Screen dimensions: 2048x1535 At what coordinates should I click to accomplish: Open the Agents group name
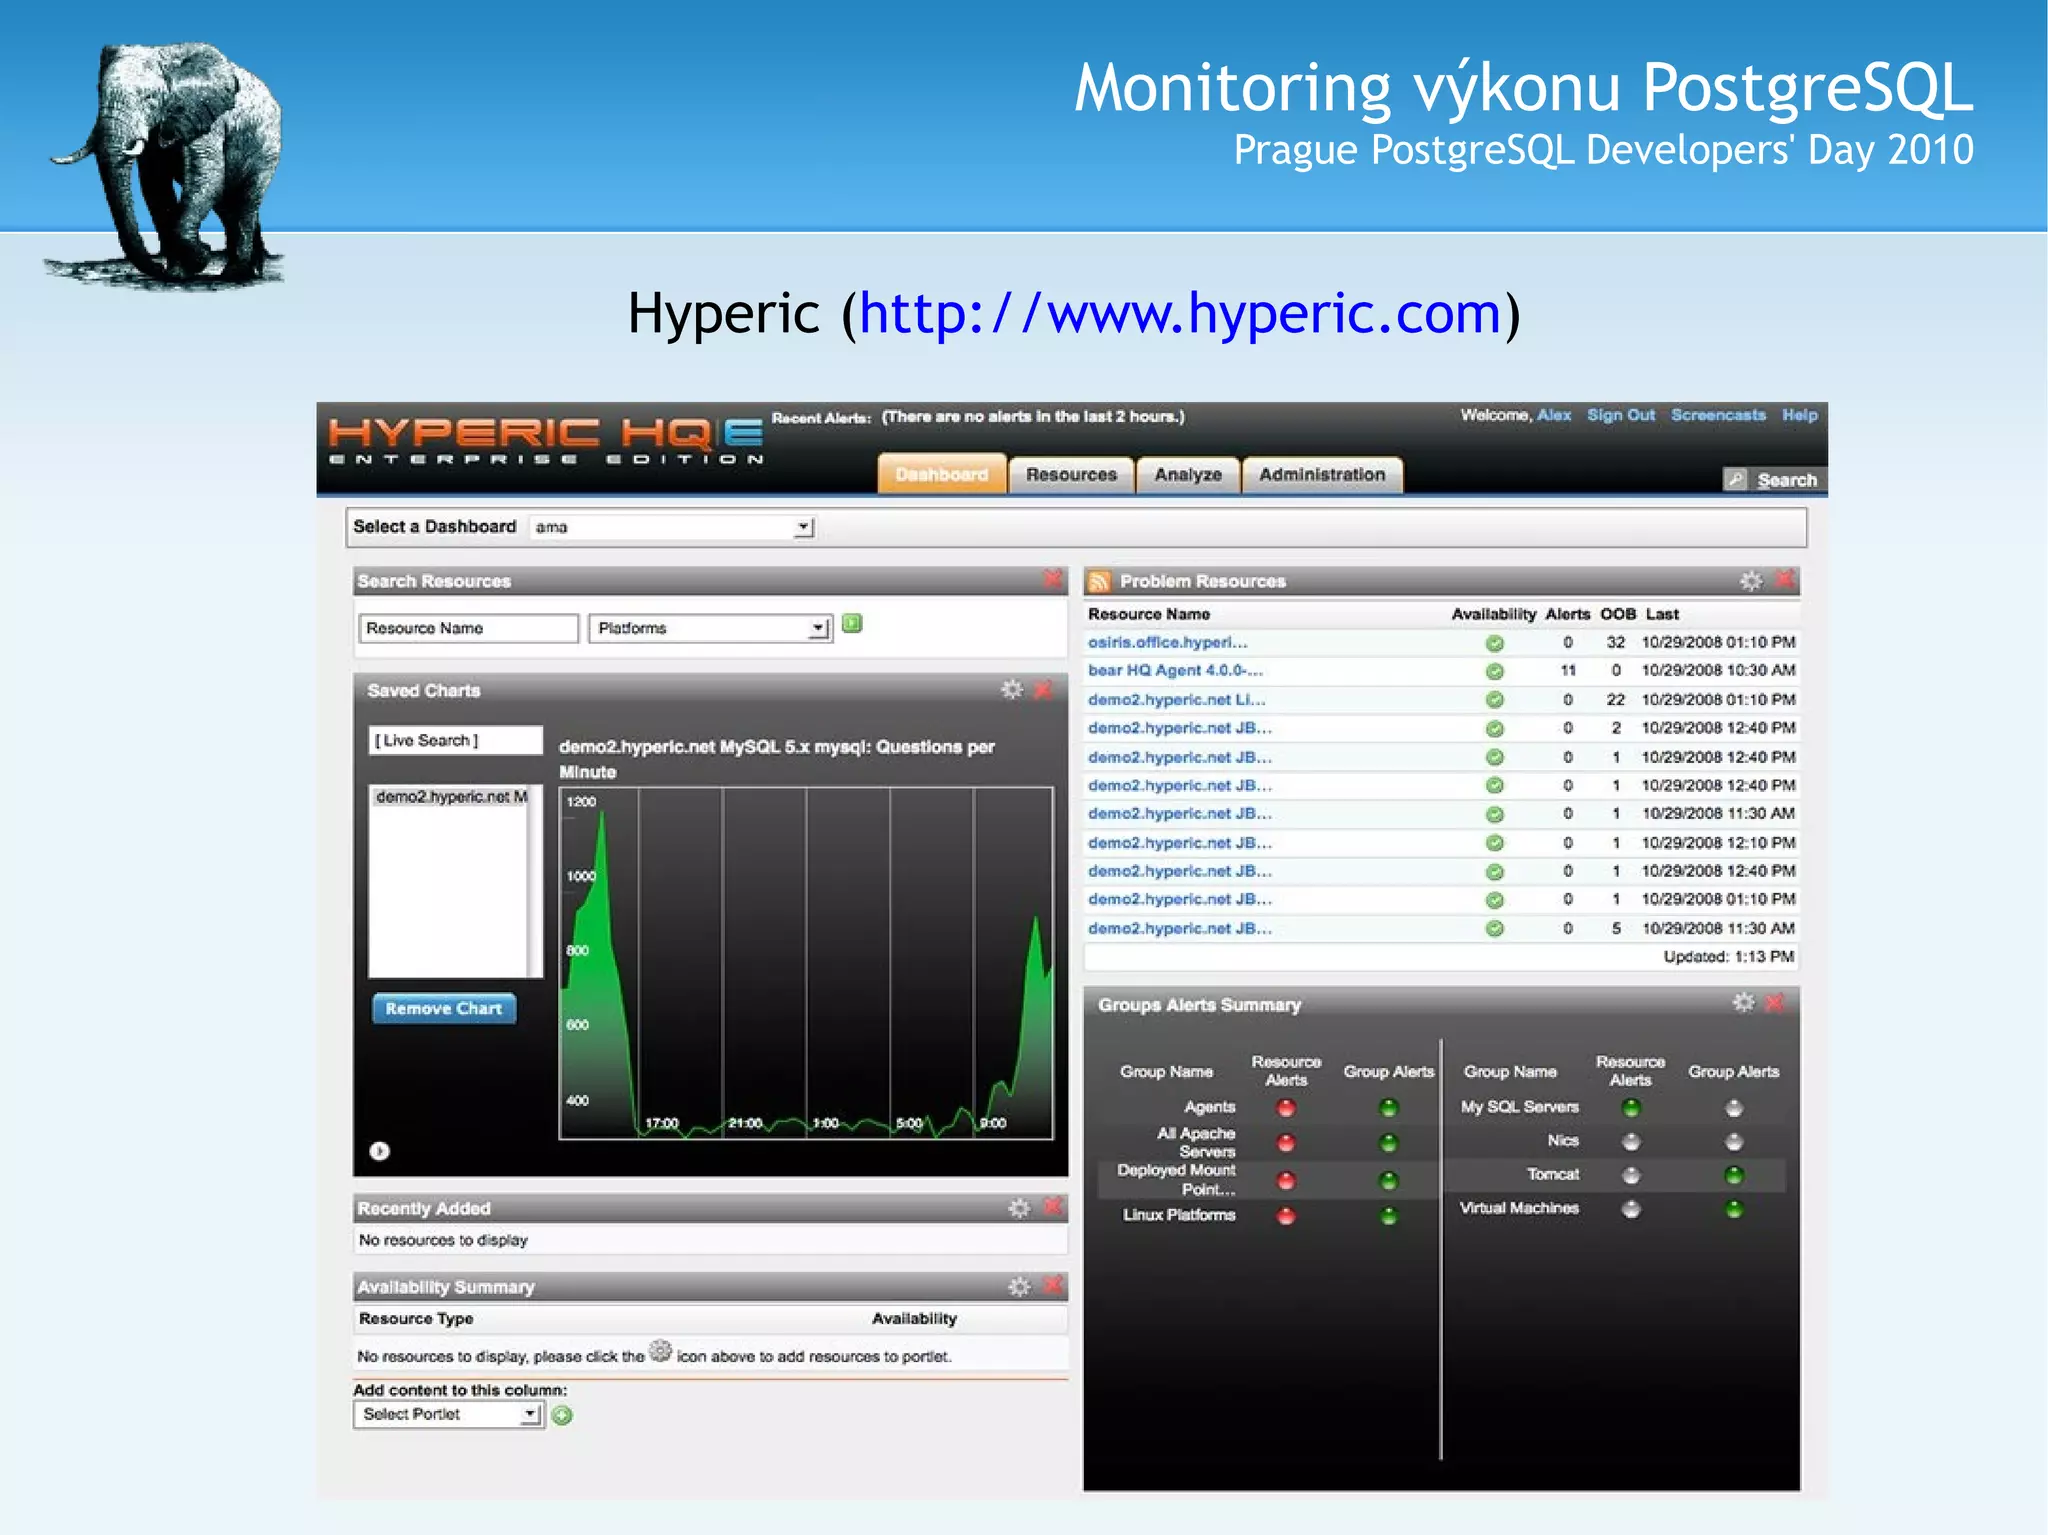(1210, 1107)
